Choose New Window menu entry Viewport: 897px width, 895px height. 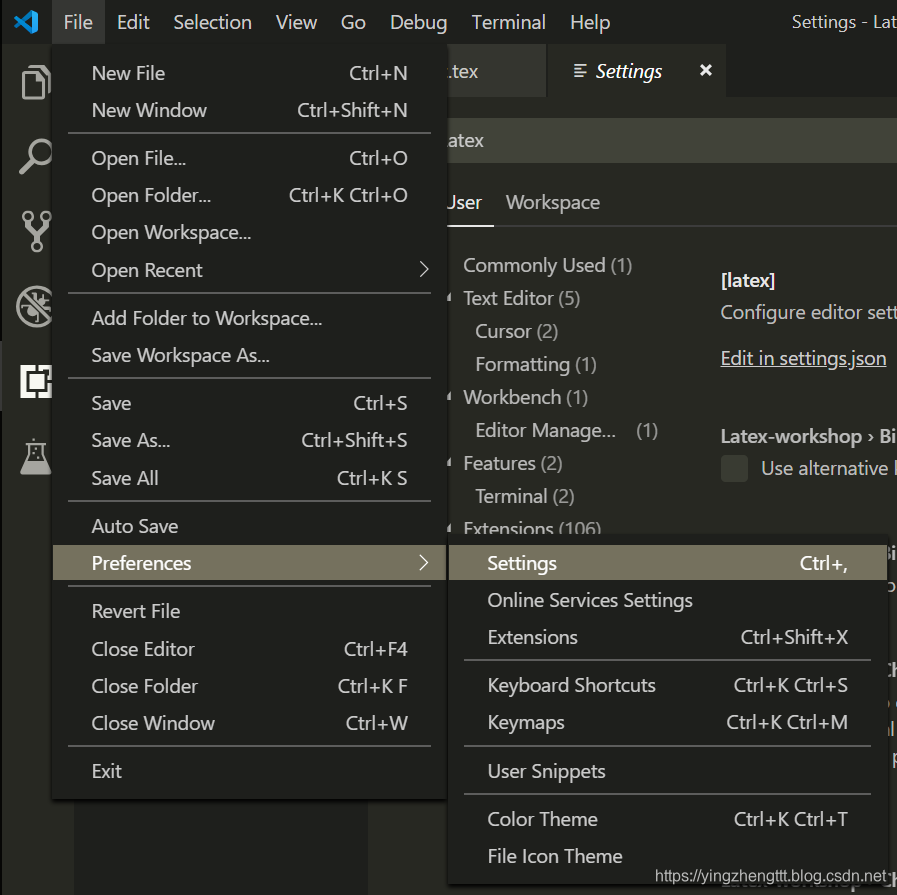click(249, 110)
